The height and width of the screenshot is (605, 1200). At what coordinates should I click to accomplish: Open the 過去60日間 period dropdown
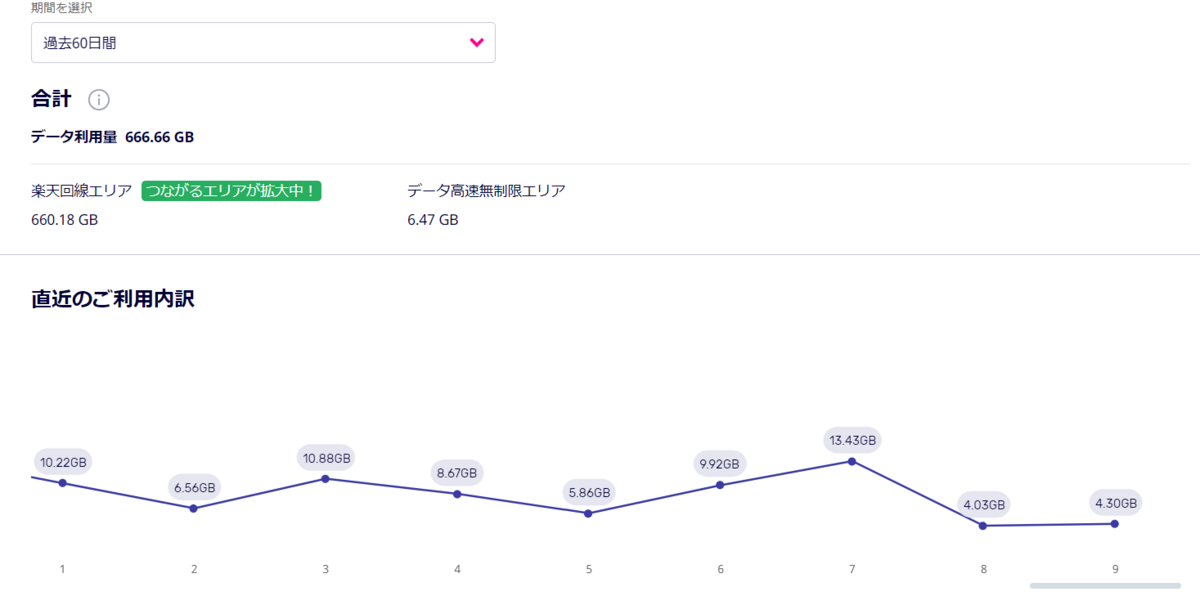263,43
